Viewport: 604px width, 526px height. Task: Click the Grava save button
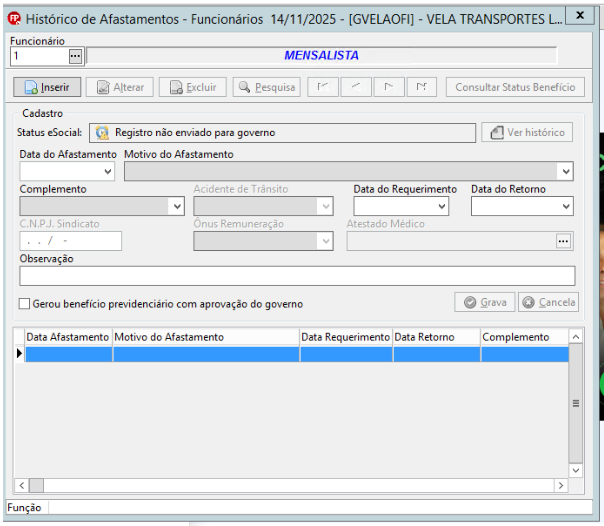(485, 302)
